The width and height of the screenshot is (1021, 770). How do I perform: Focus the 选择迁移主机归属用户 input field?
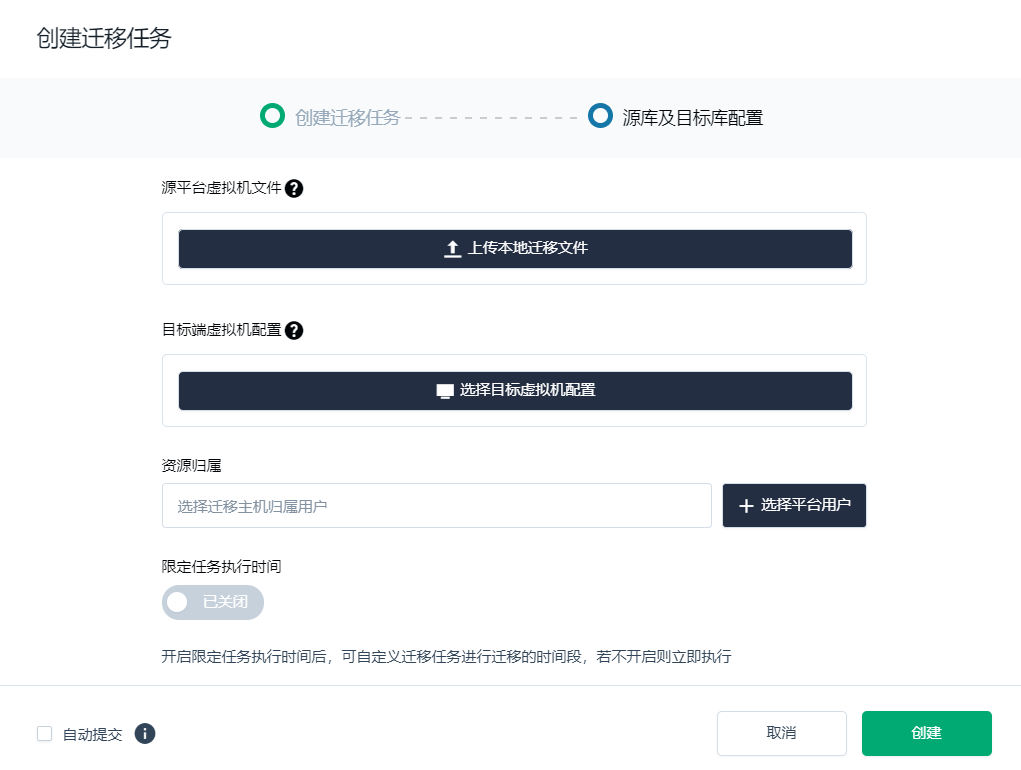click(436, 506)
